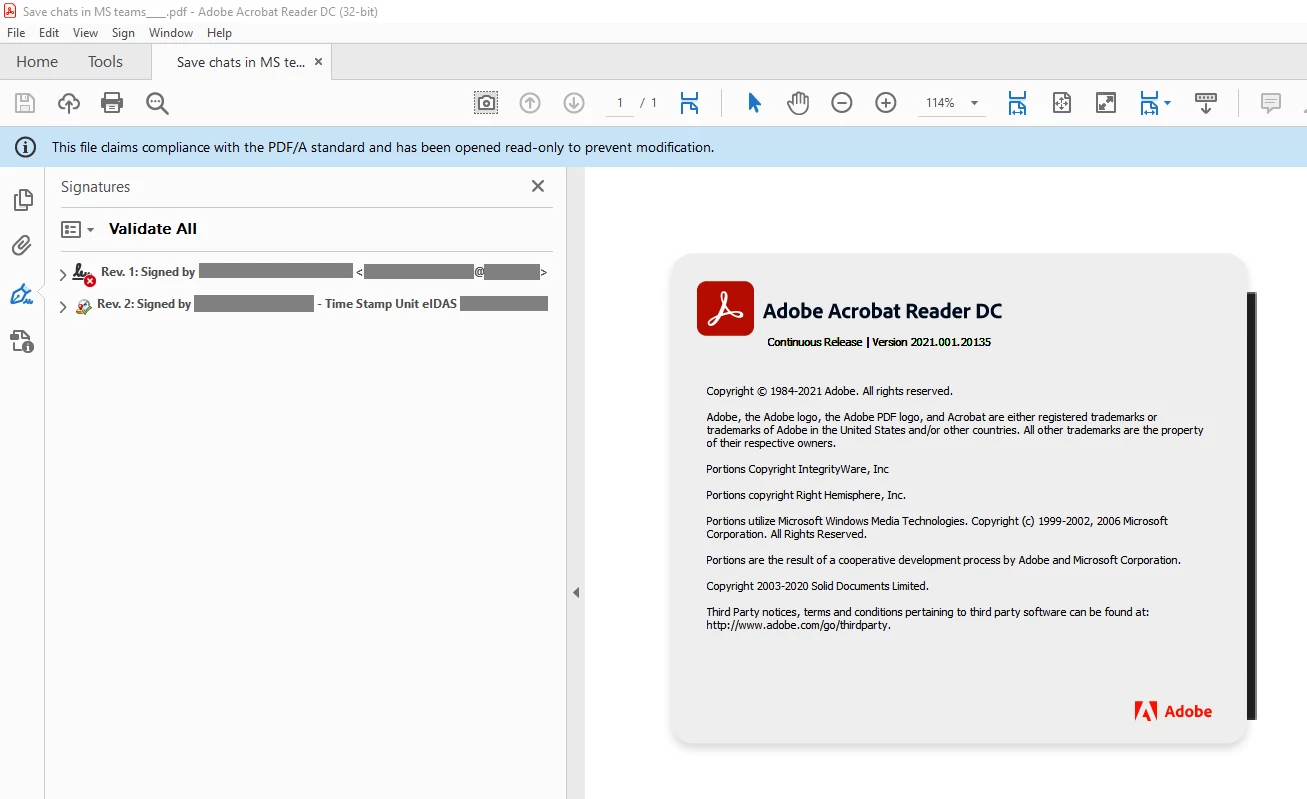Click the Adobe Acrobat logo in About dialog

[x=725, y=308]
